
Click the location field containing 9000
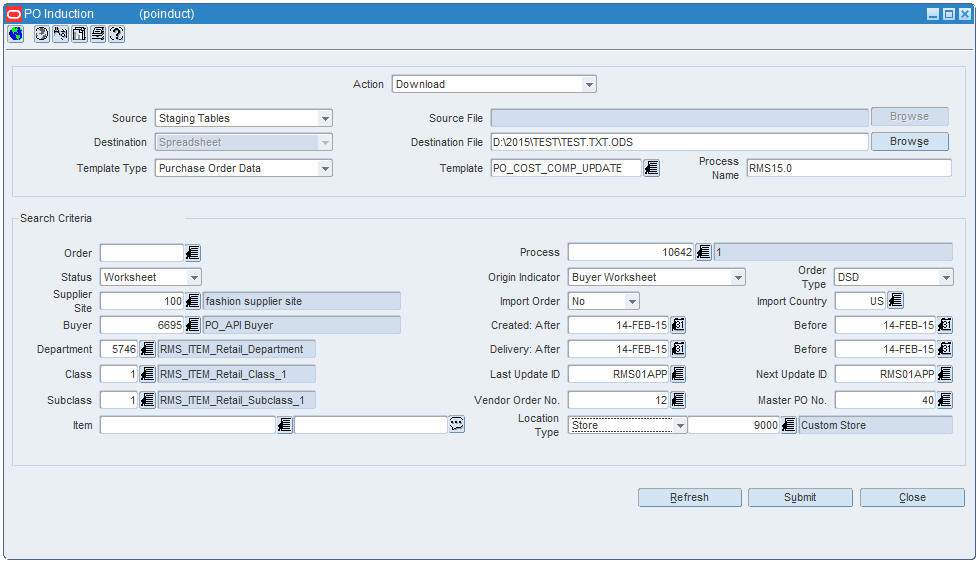734,425
